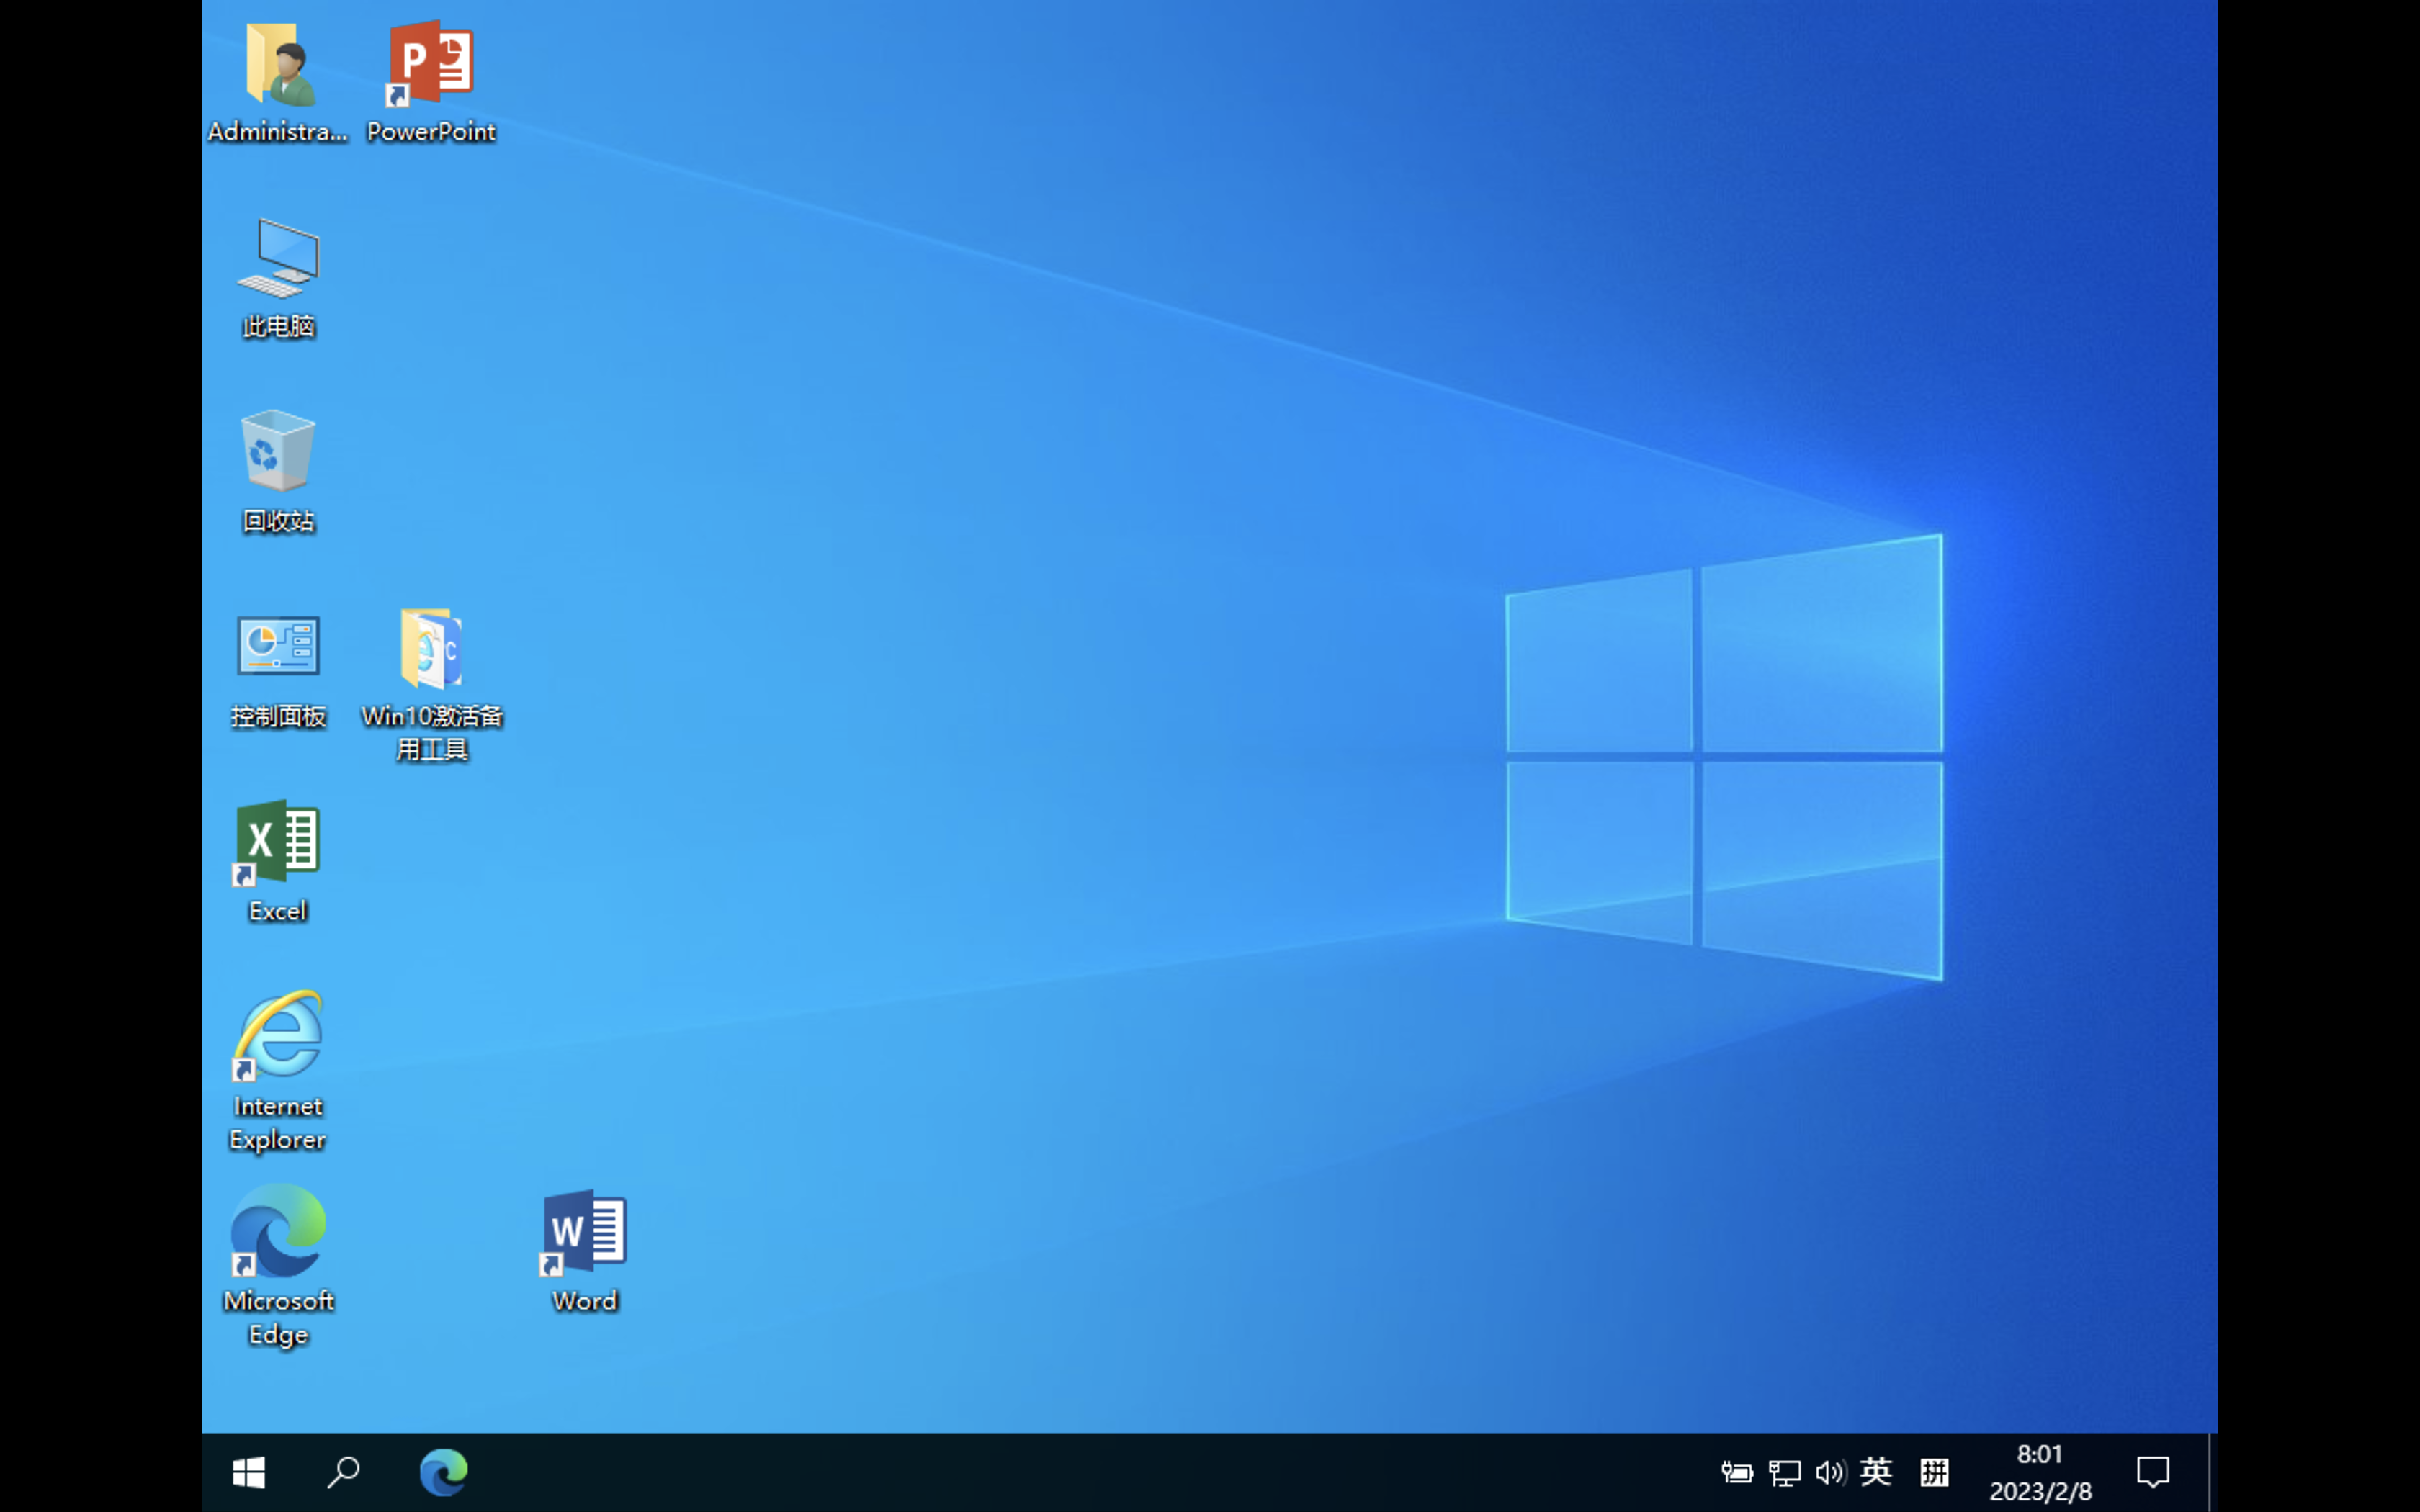Select the Internet Explorer shortcut

pyautogui.click(x=278, y=1037)
